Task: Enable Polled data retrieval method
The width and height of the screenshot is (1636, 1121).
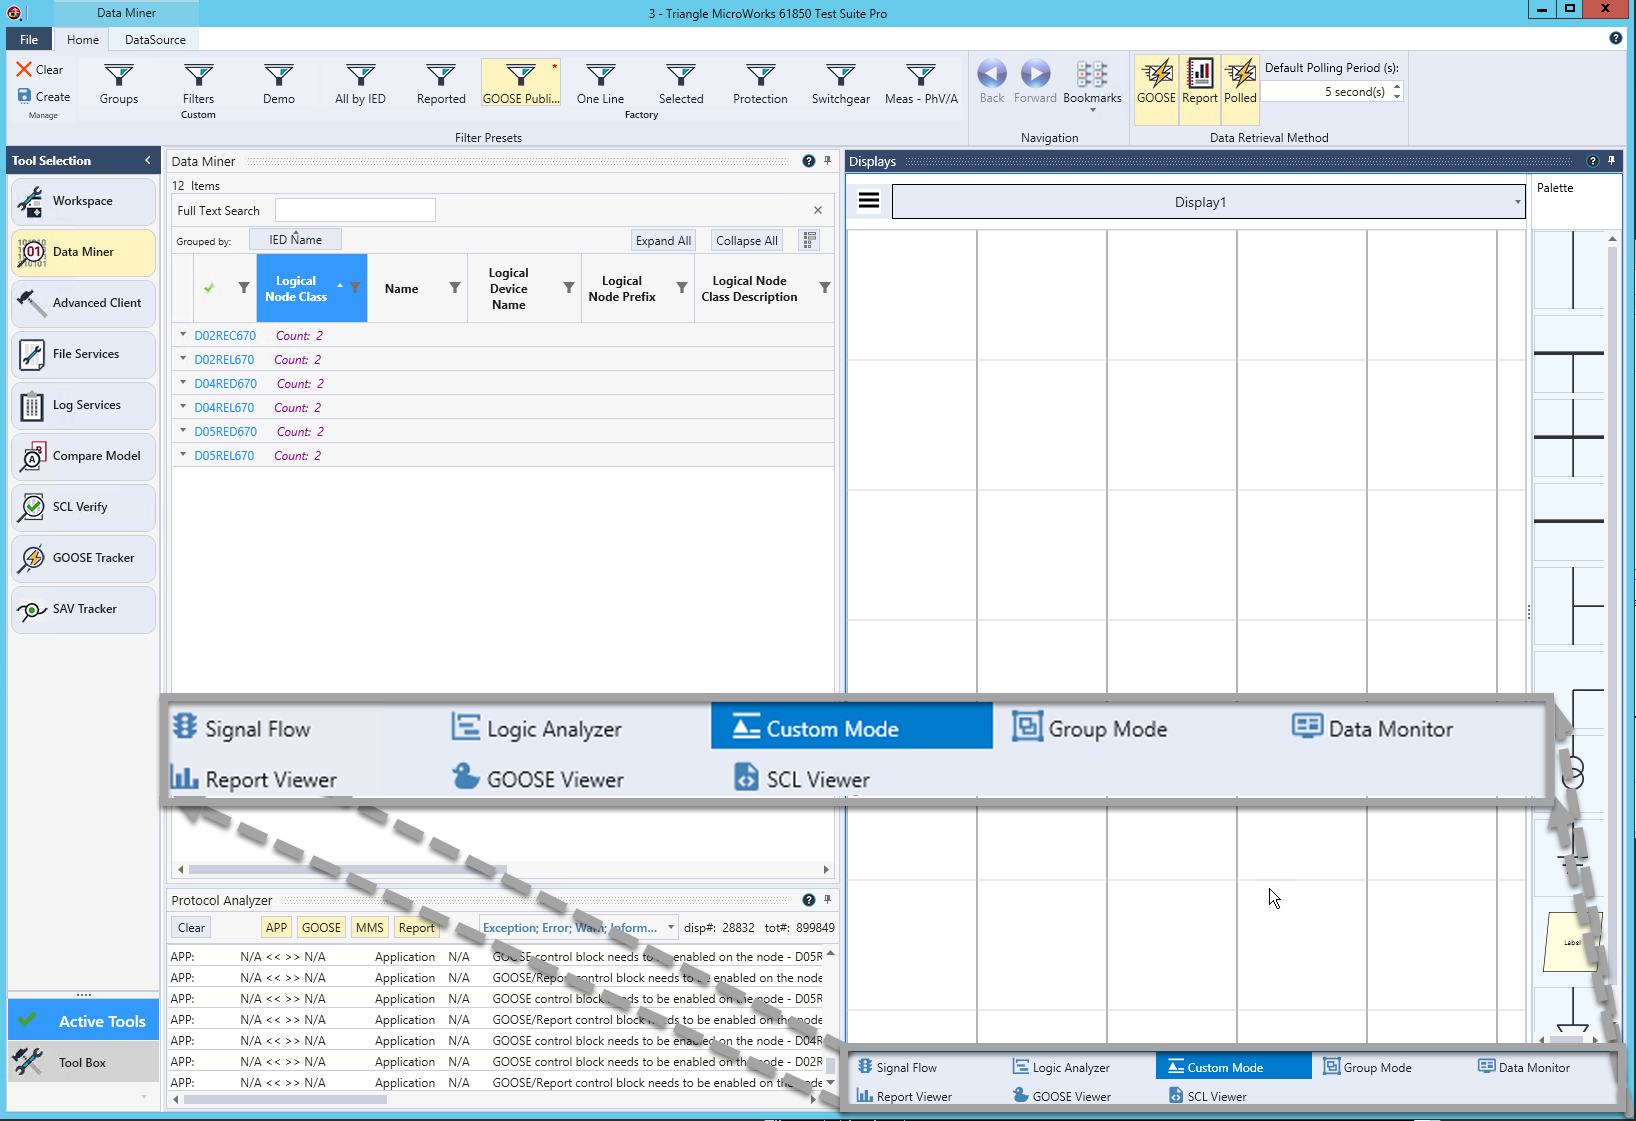Action: pyautogui.click(x=1240, y=82)
